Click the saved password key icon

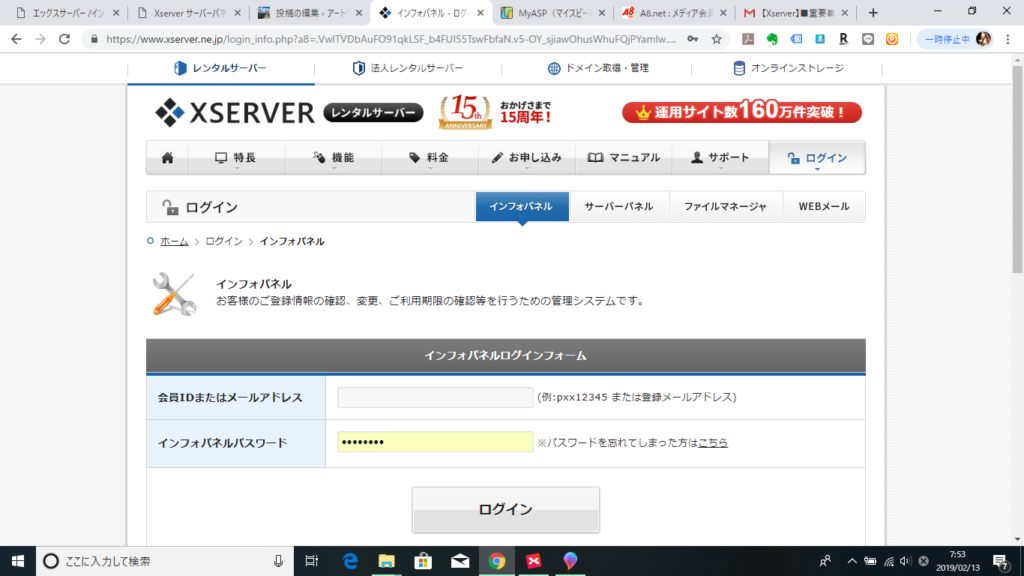(x=692, y=39)
